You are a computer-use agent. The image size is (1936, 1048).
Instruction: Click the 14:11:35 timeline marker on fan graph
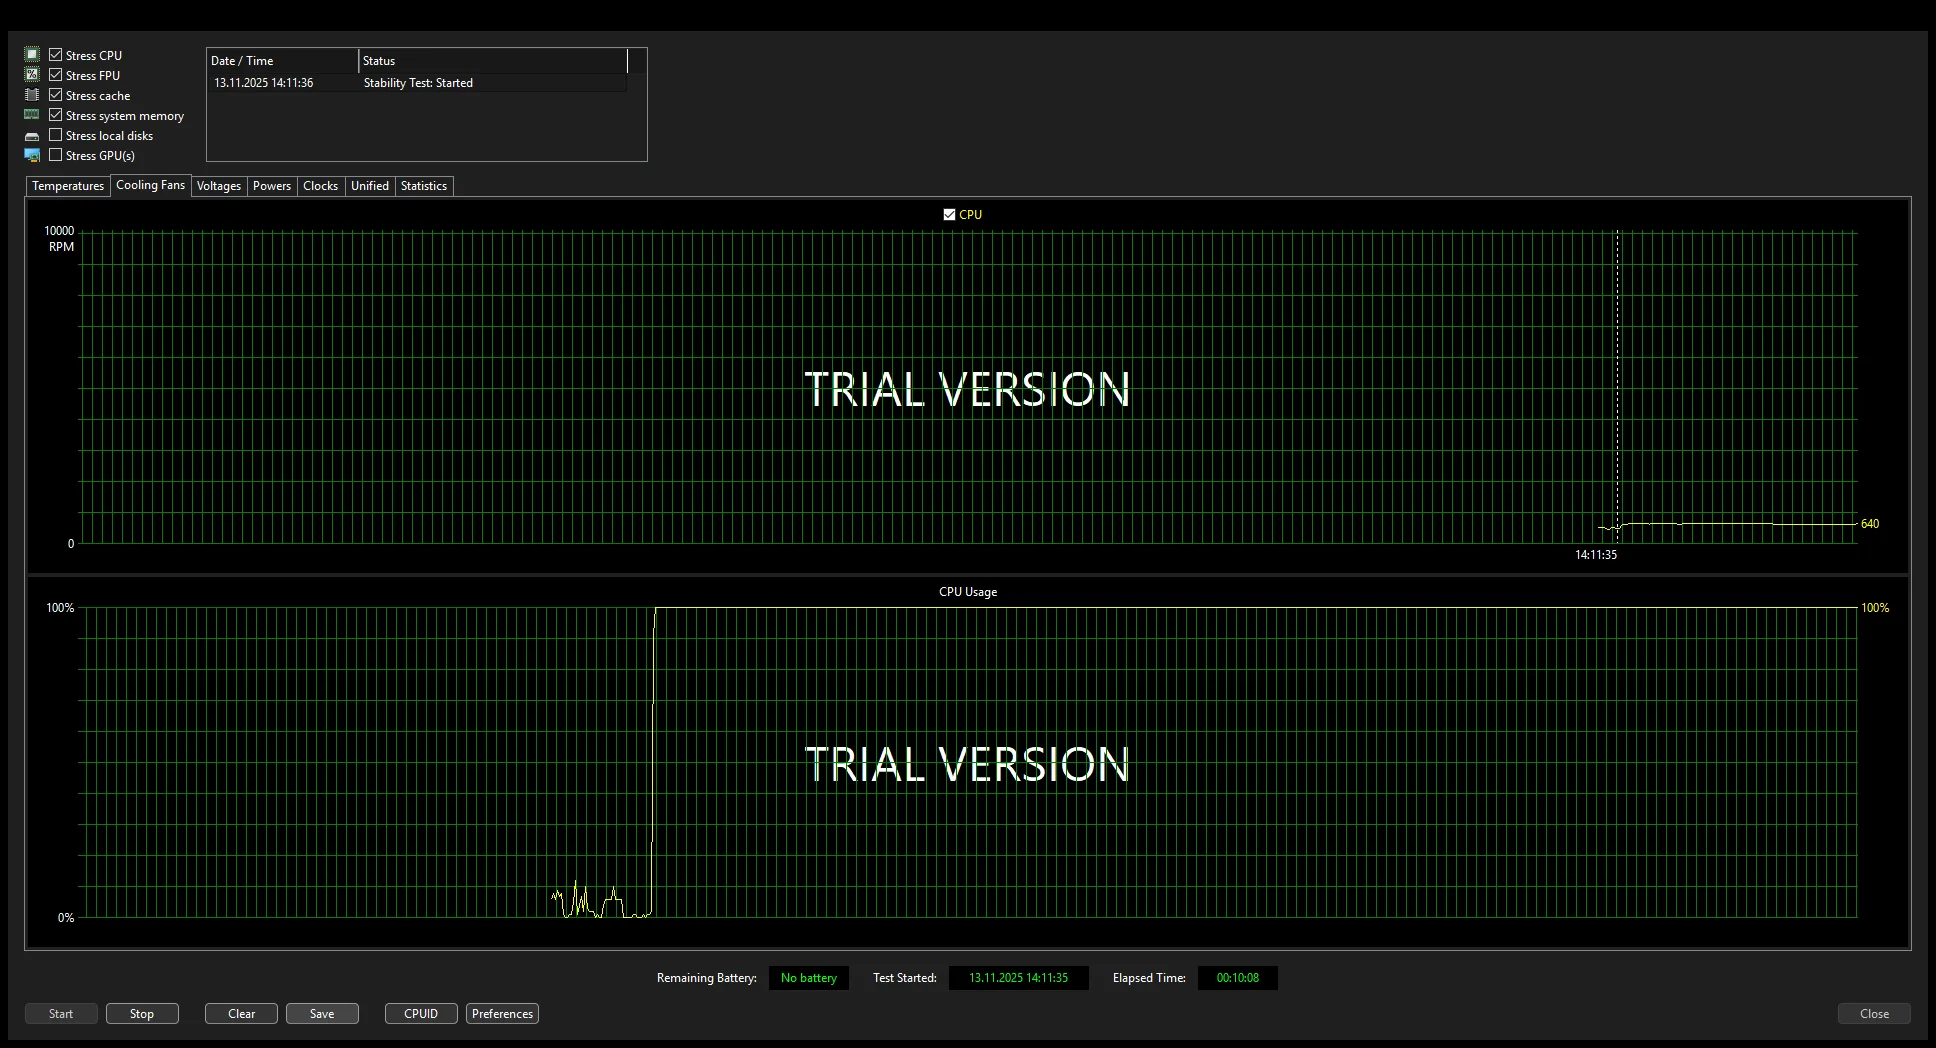click(1596, 555)
